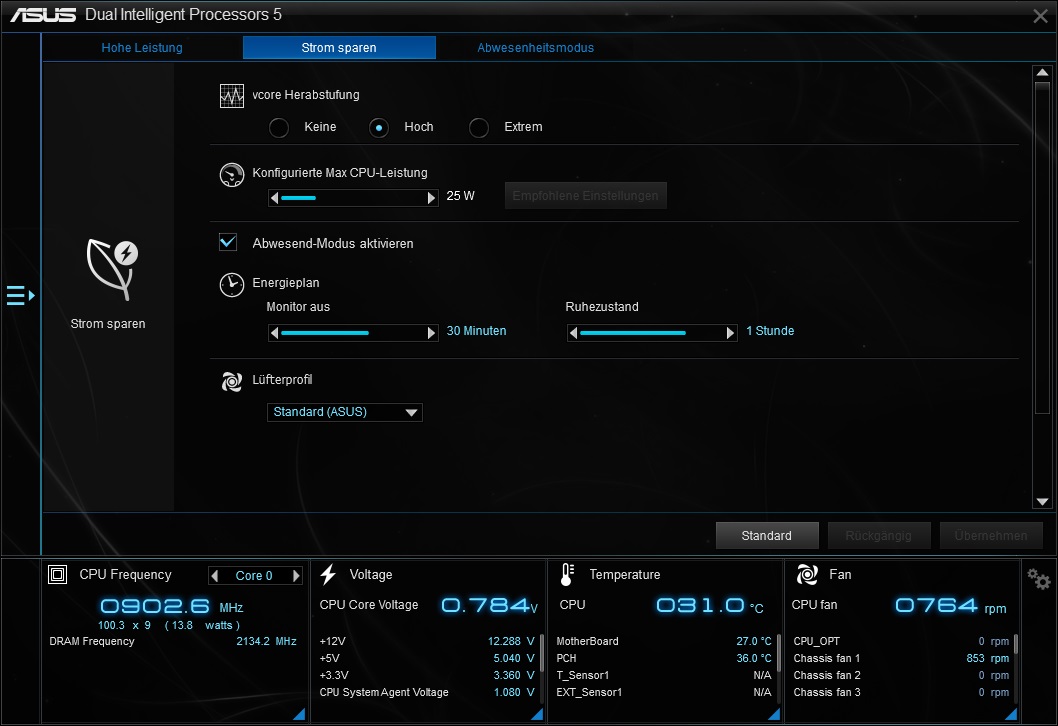Switch to the Hohe Leistung tab
1058x726 pixels.
tap(142, 48)
